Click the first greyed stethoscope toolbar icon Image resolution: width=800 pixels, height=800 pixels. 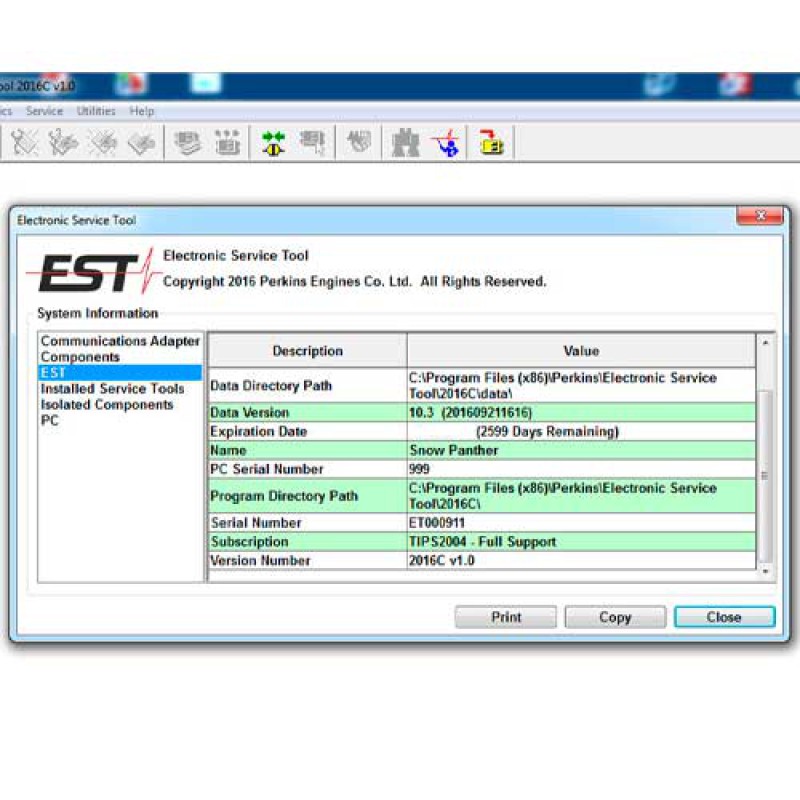pos(24,142)
